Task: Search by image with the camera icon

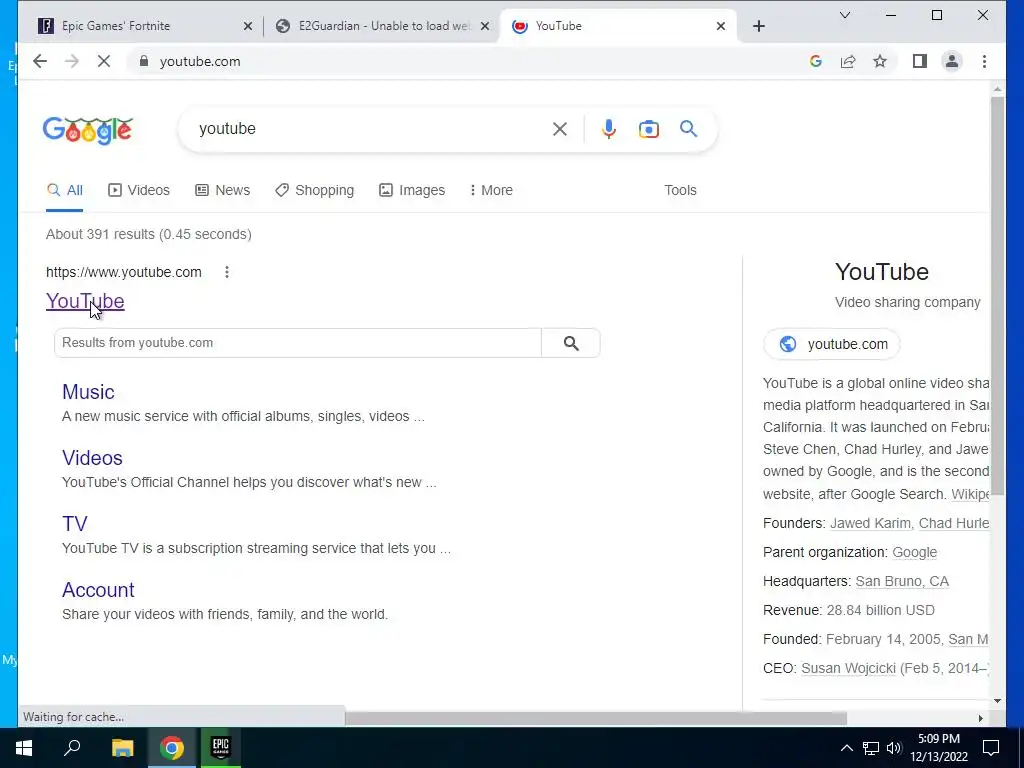Action: tap(648, 129)
